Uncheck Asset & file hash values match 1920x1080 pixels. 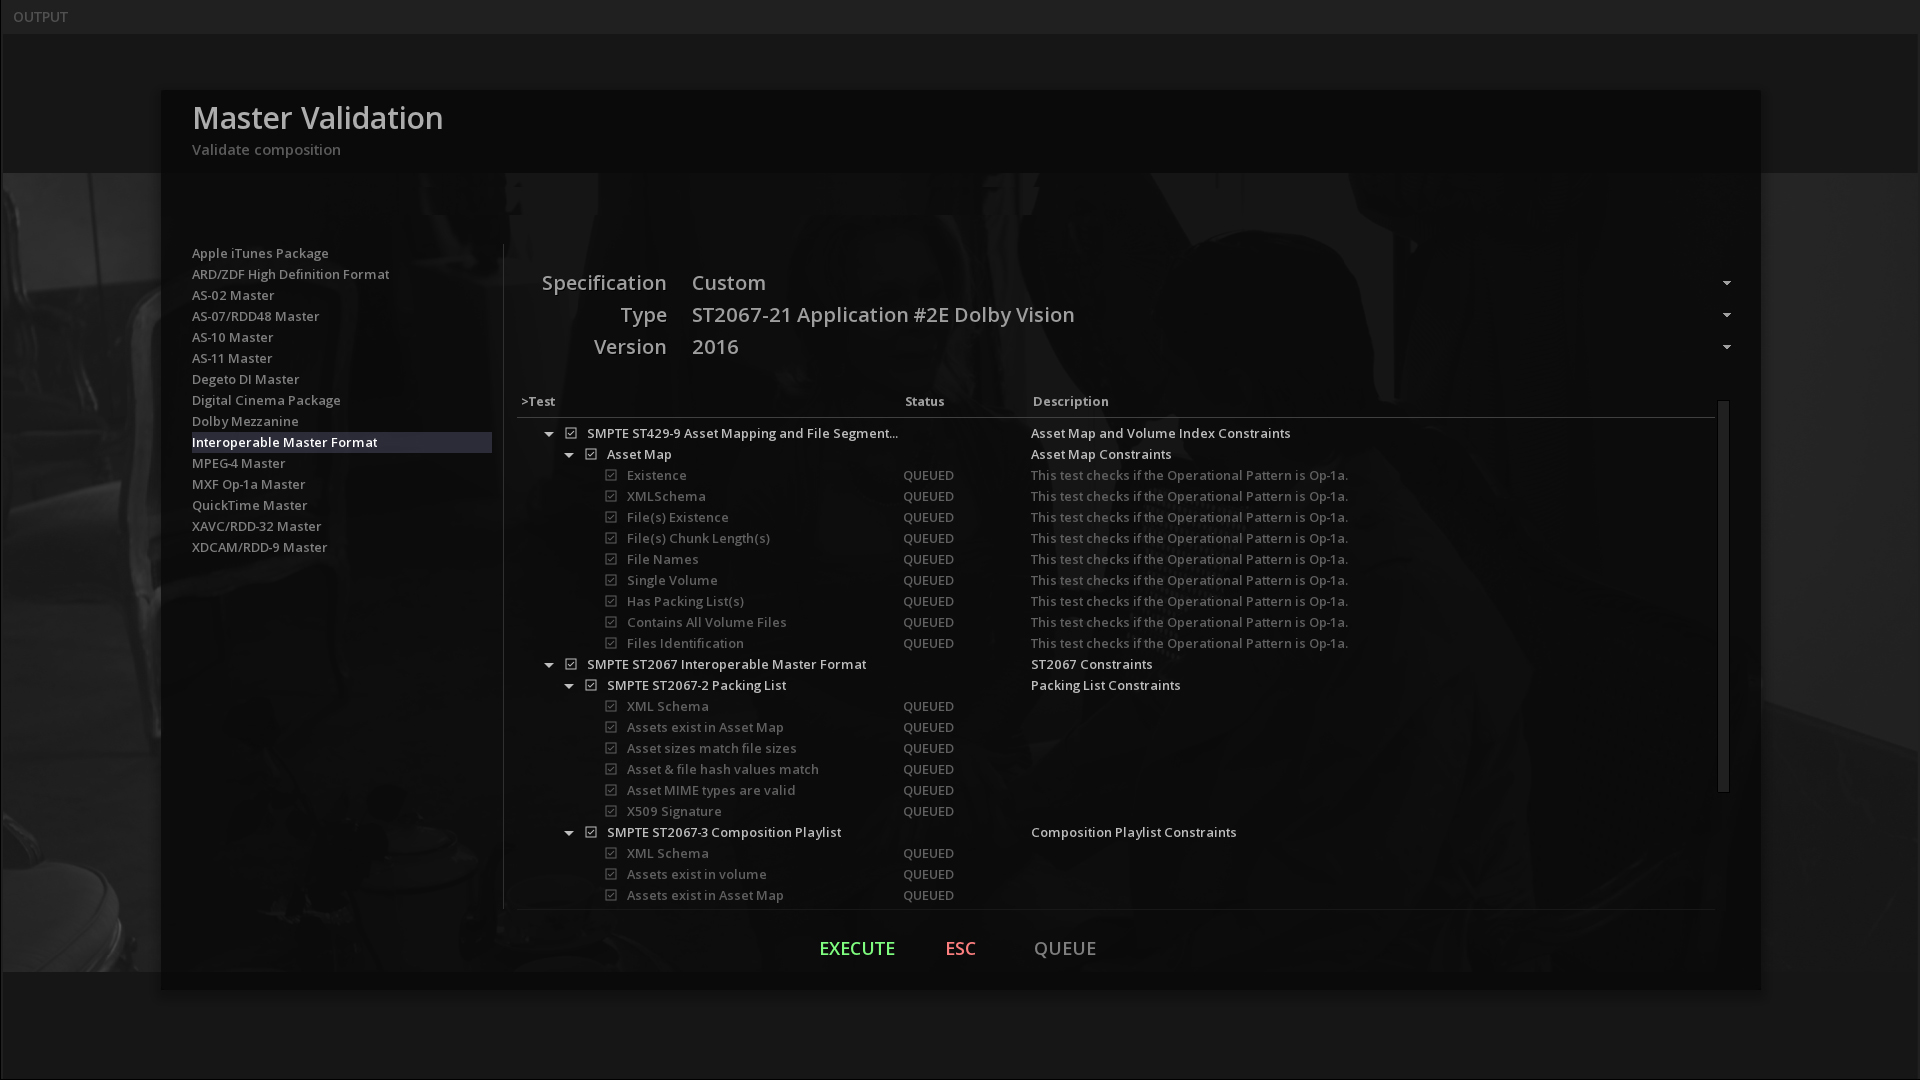[x=611, y=769]
